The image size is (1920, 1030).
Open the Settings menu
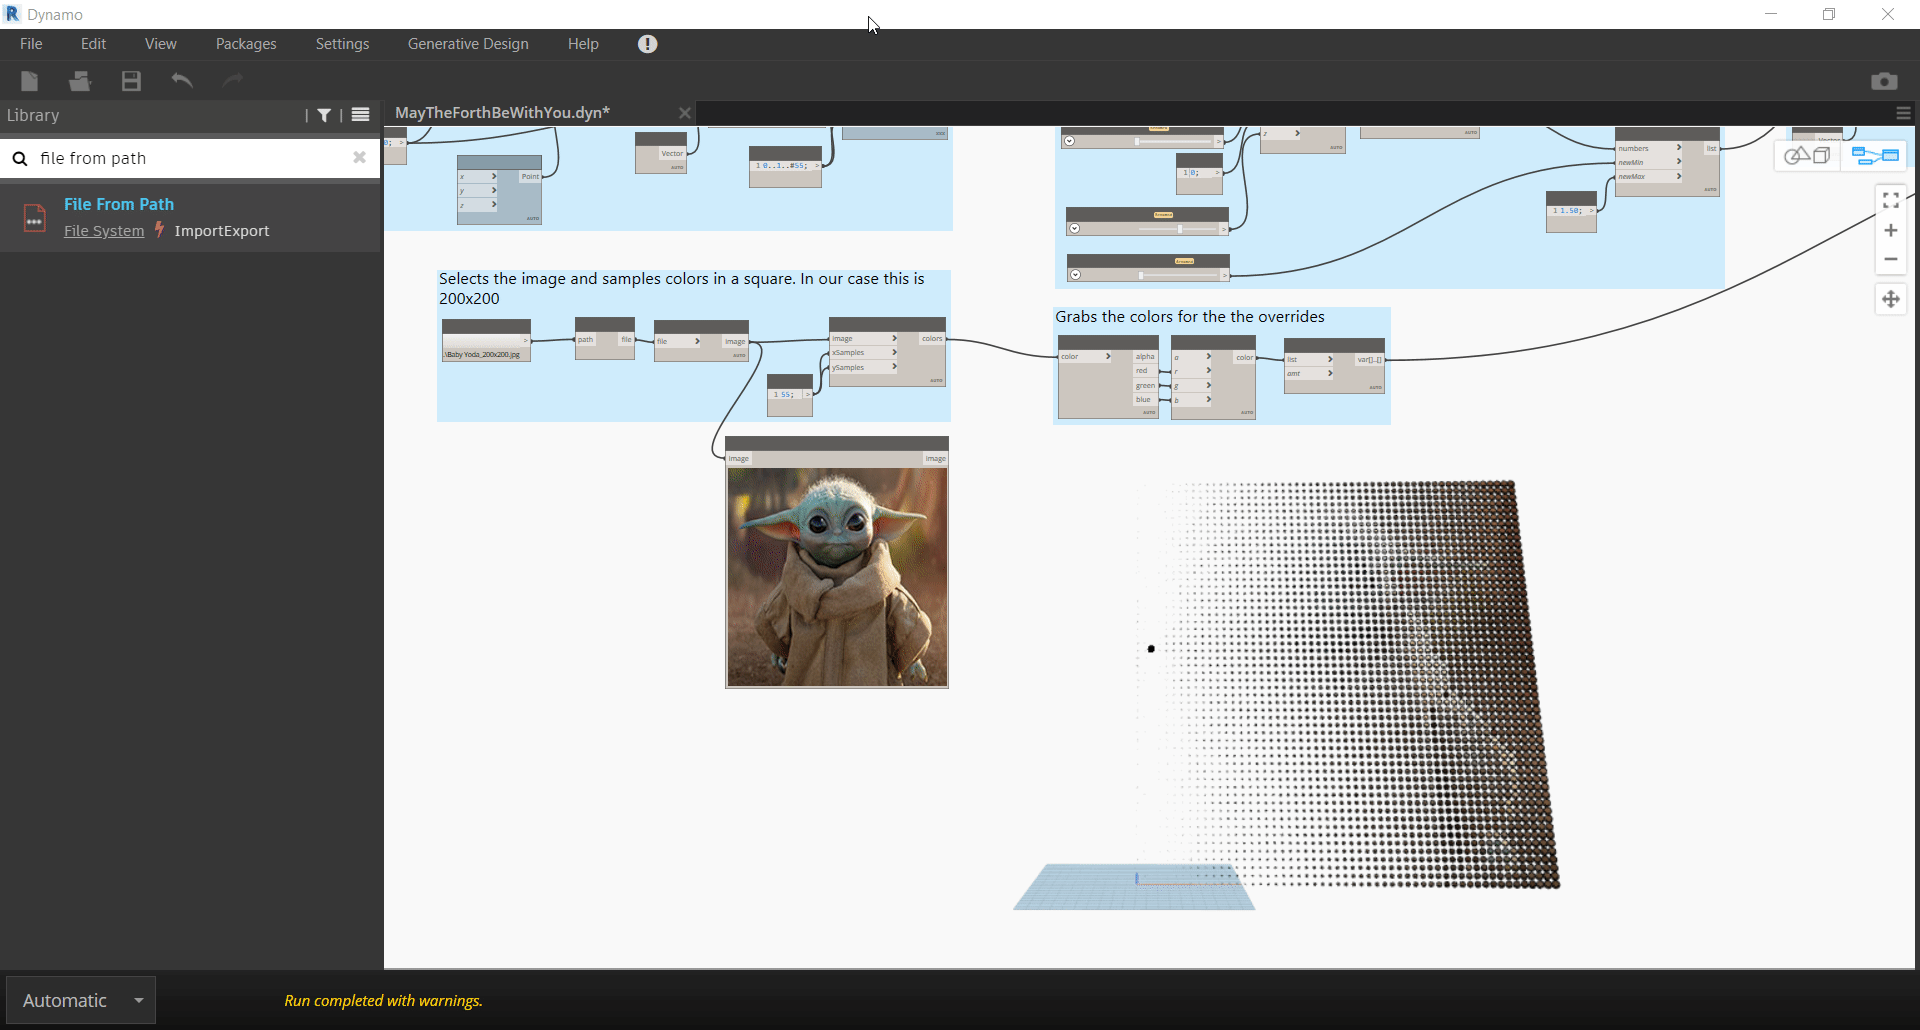click(x=343, y=44)
